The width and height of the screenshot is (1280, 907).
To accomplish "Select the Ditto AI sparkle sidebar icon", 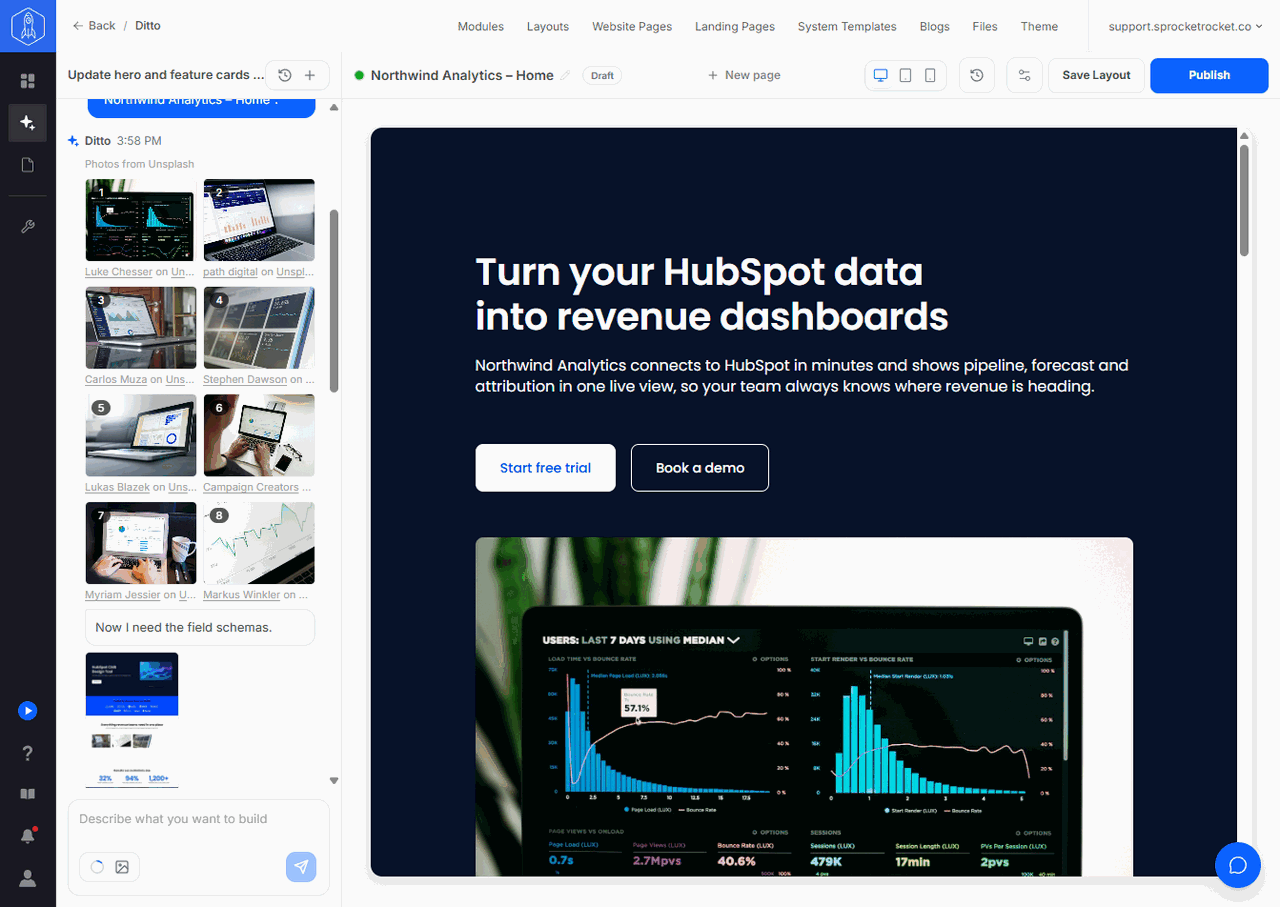I will pos(28,123).
